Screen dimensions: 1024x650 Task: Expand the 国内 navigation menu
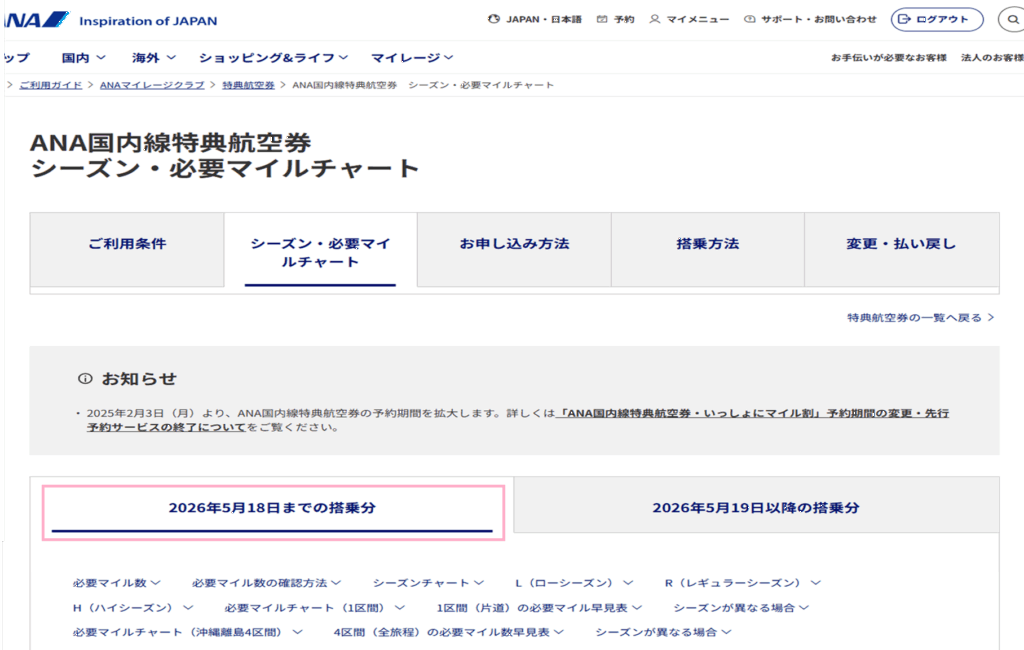click(x=84, y=58)
